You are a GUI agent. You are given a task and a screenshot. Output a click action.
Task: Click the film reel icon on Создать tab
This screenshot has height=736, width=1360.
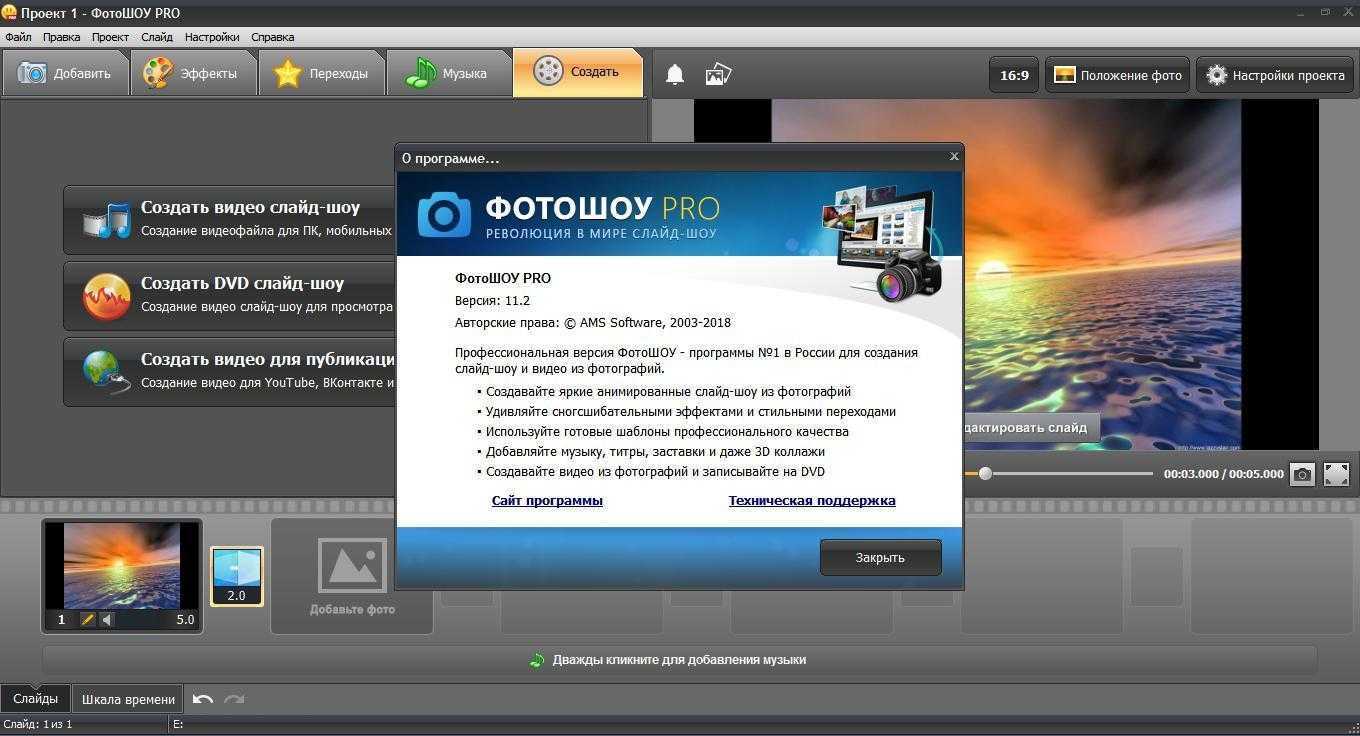(x=548, y=71)
